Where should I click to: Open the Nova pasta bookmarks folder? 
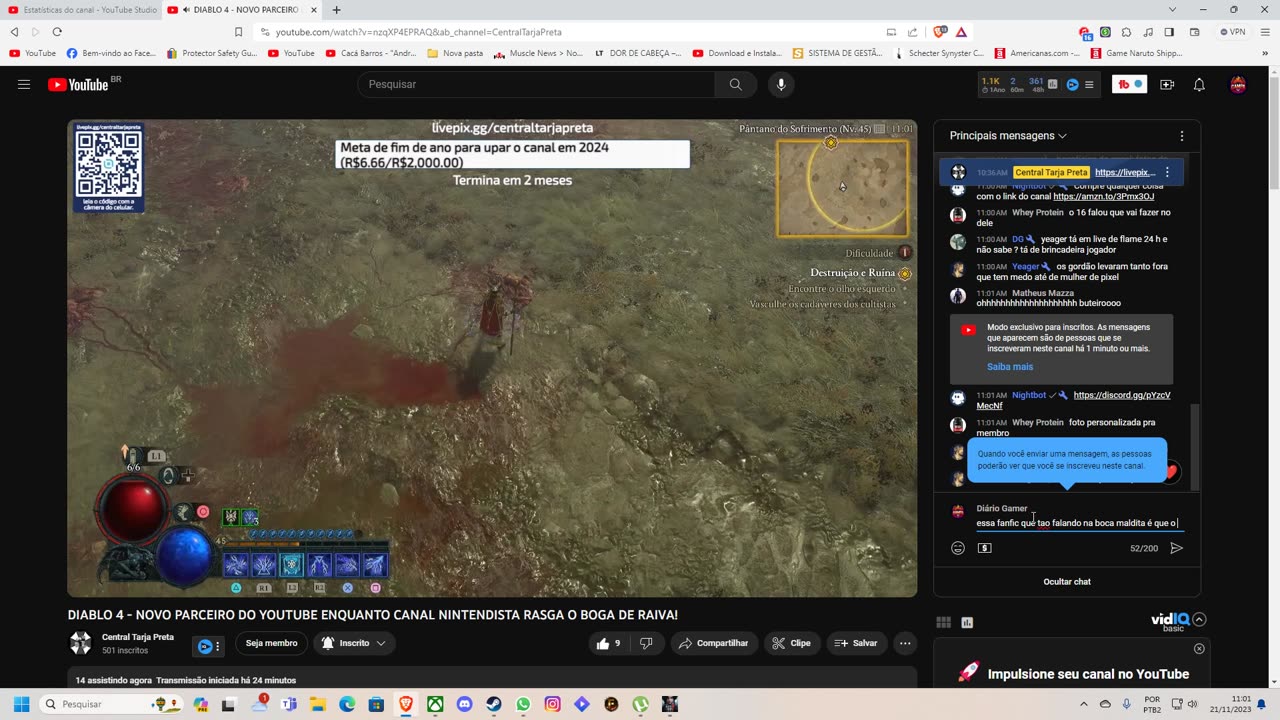click(x=455, y=53)
